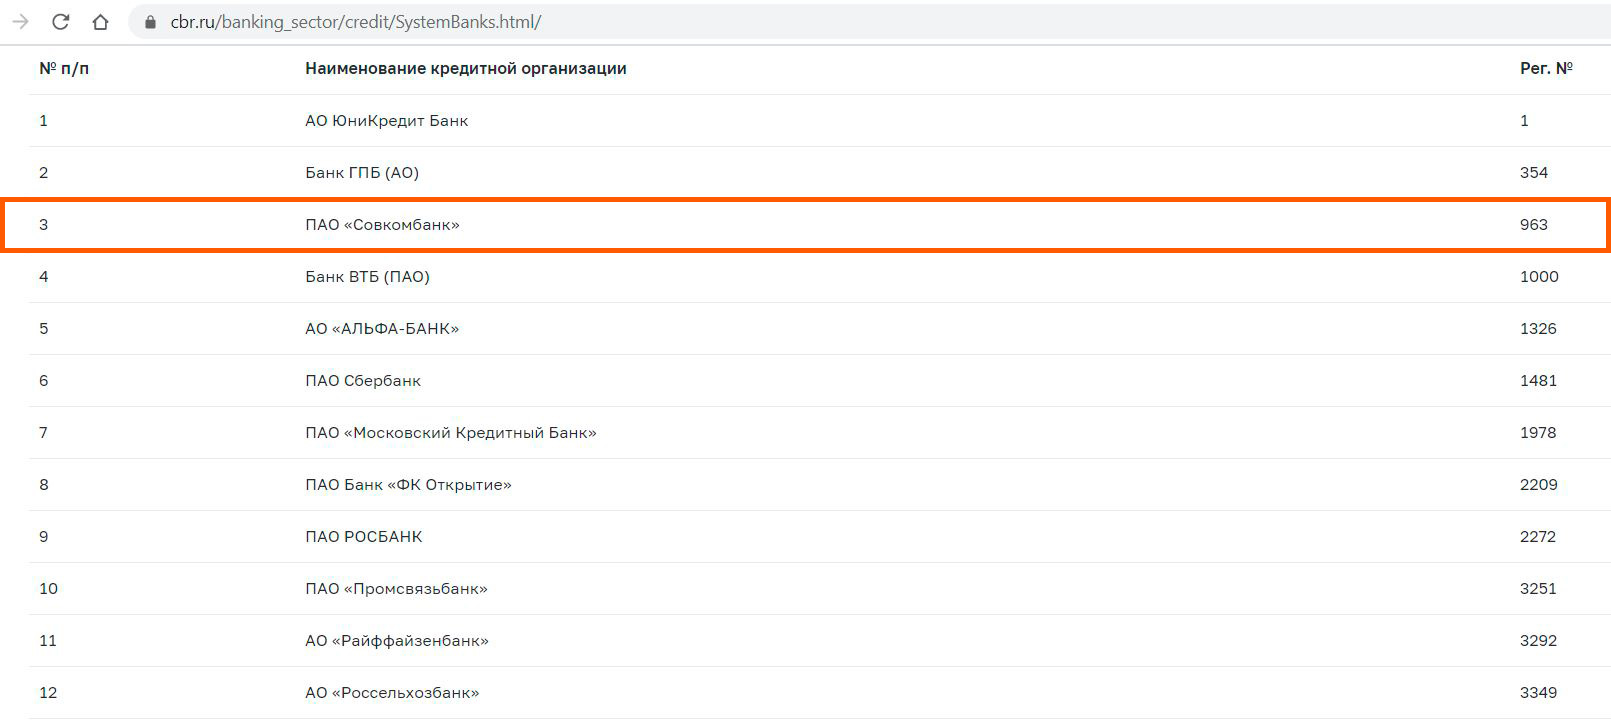Click the '№ п/п' column header
This screenshot has height=728, width=1611.
(x=64, y=68)
